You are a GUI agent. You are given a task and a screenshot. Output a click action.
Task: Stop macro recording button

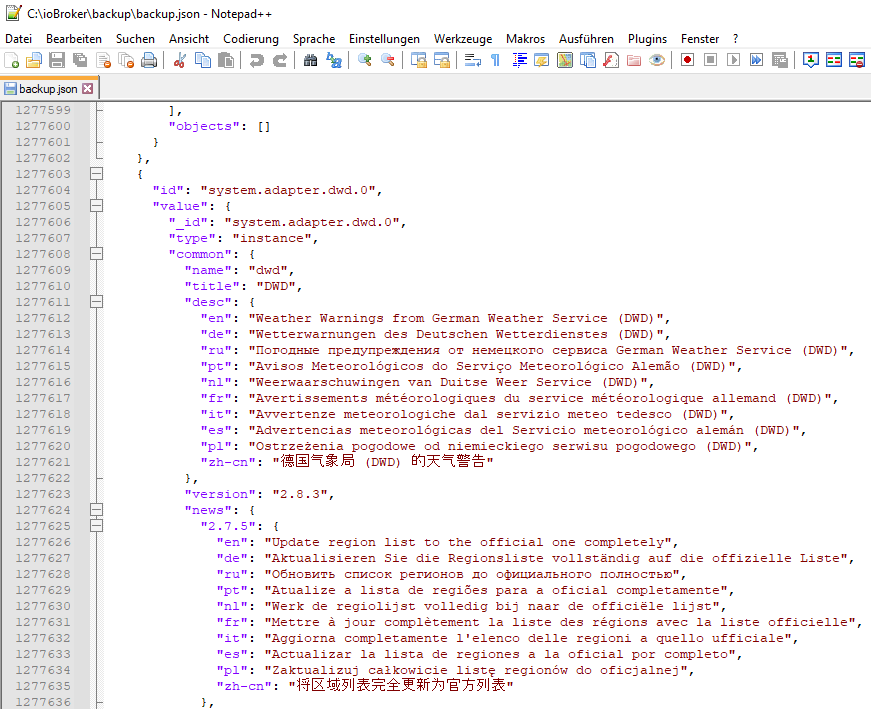pos(710,60)
